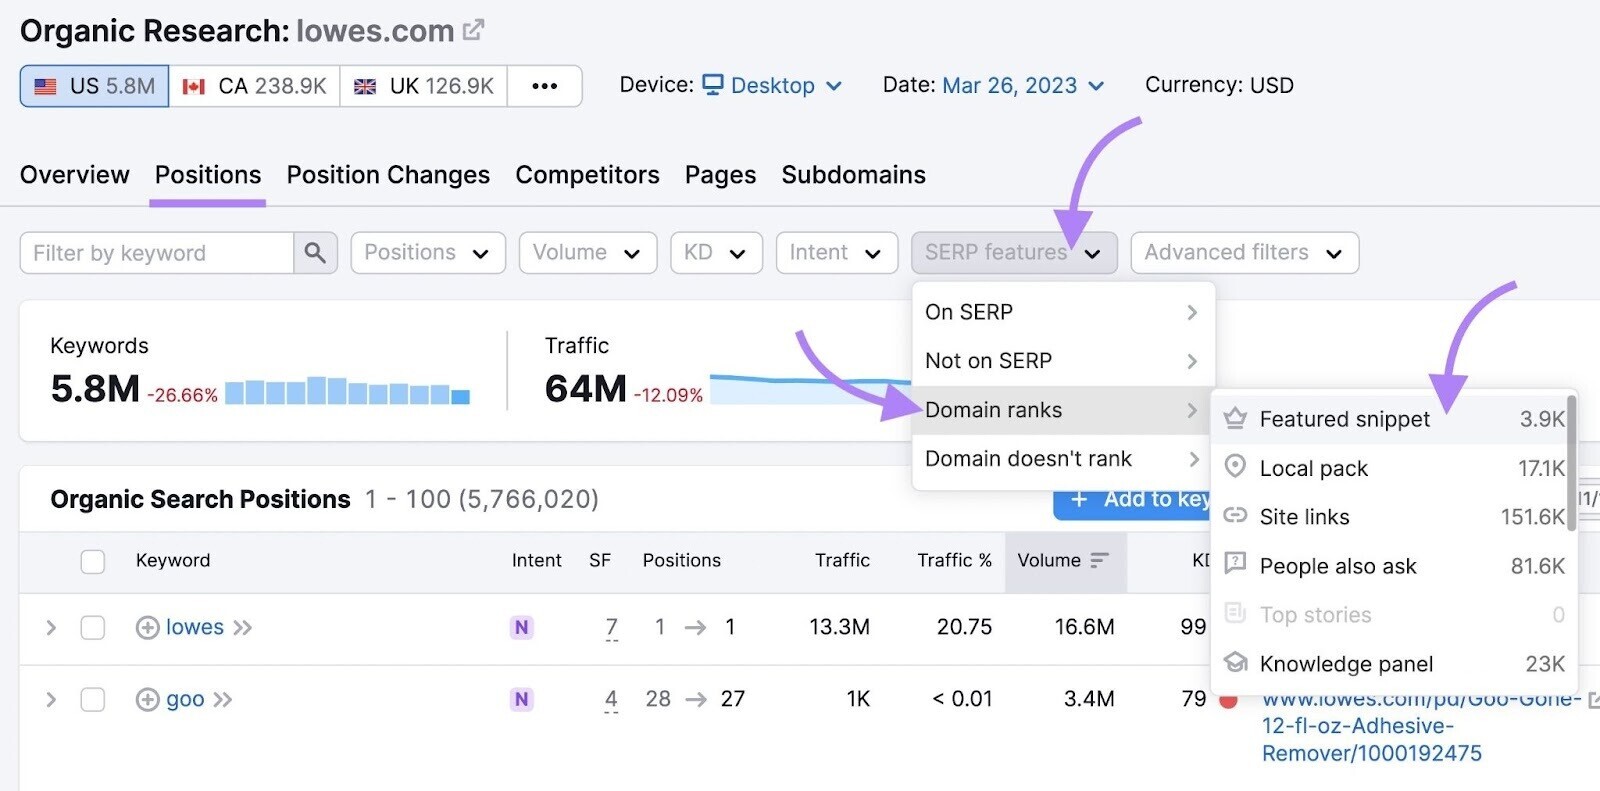Select the CA 238.9K database

coord(255,86)
